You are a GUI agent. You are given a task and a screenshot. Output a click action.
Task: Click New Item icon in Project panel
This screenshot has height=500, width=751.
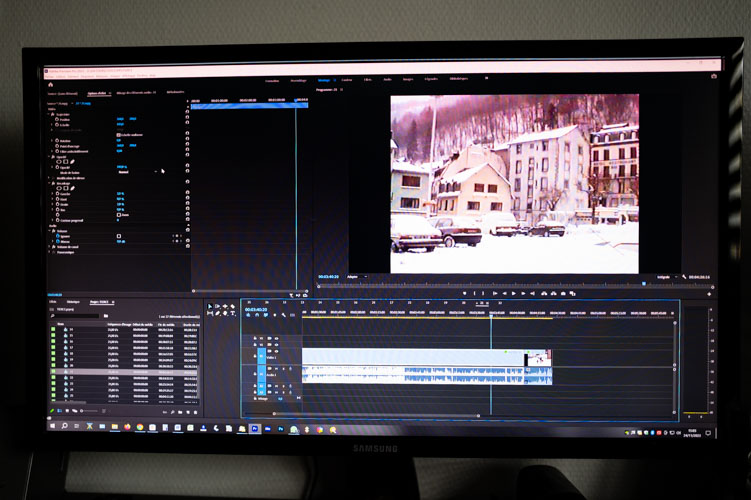[188, 412]
